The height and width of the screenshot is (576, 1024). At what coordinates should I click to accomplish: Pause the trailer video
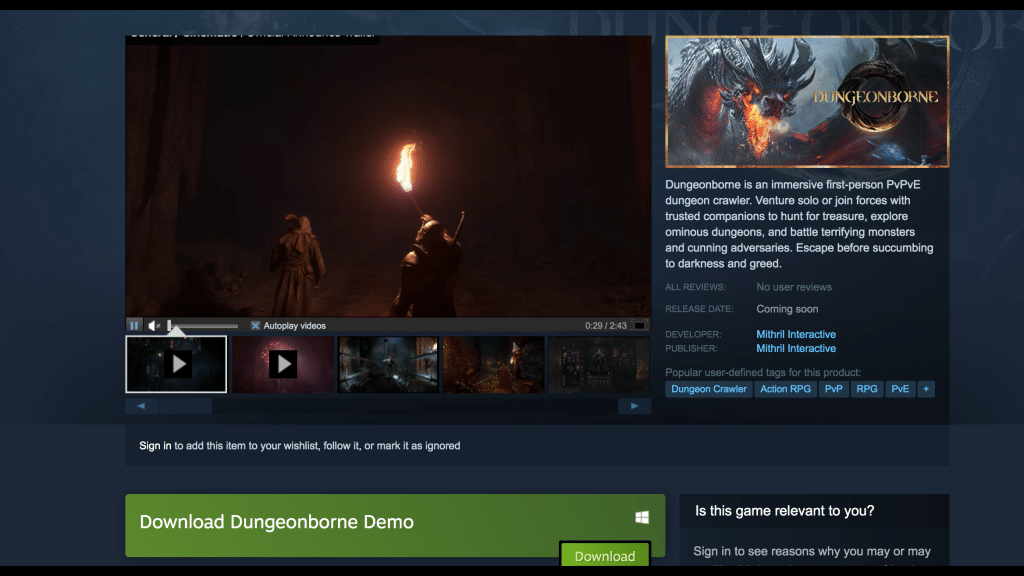click(x=134, y=325)
